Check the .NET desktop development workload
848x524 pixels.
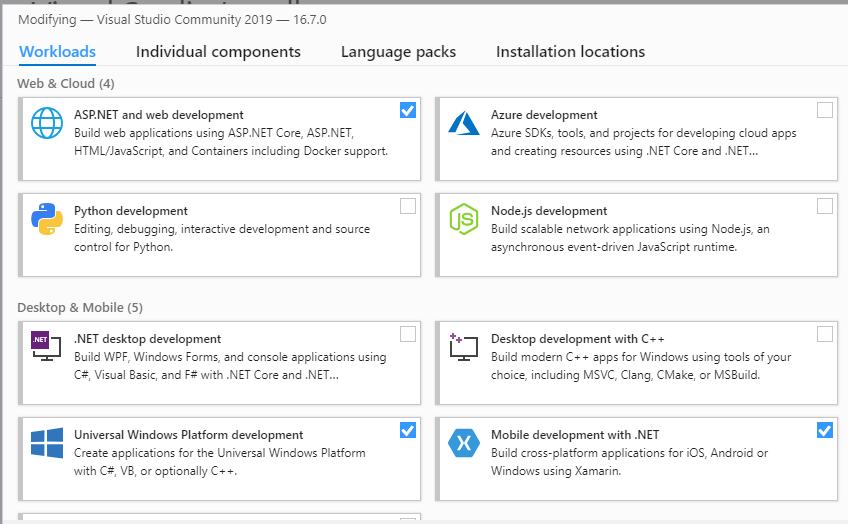click(x=408, y=334)
